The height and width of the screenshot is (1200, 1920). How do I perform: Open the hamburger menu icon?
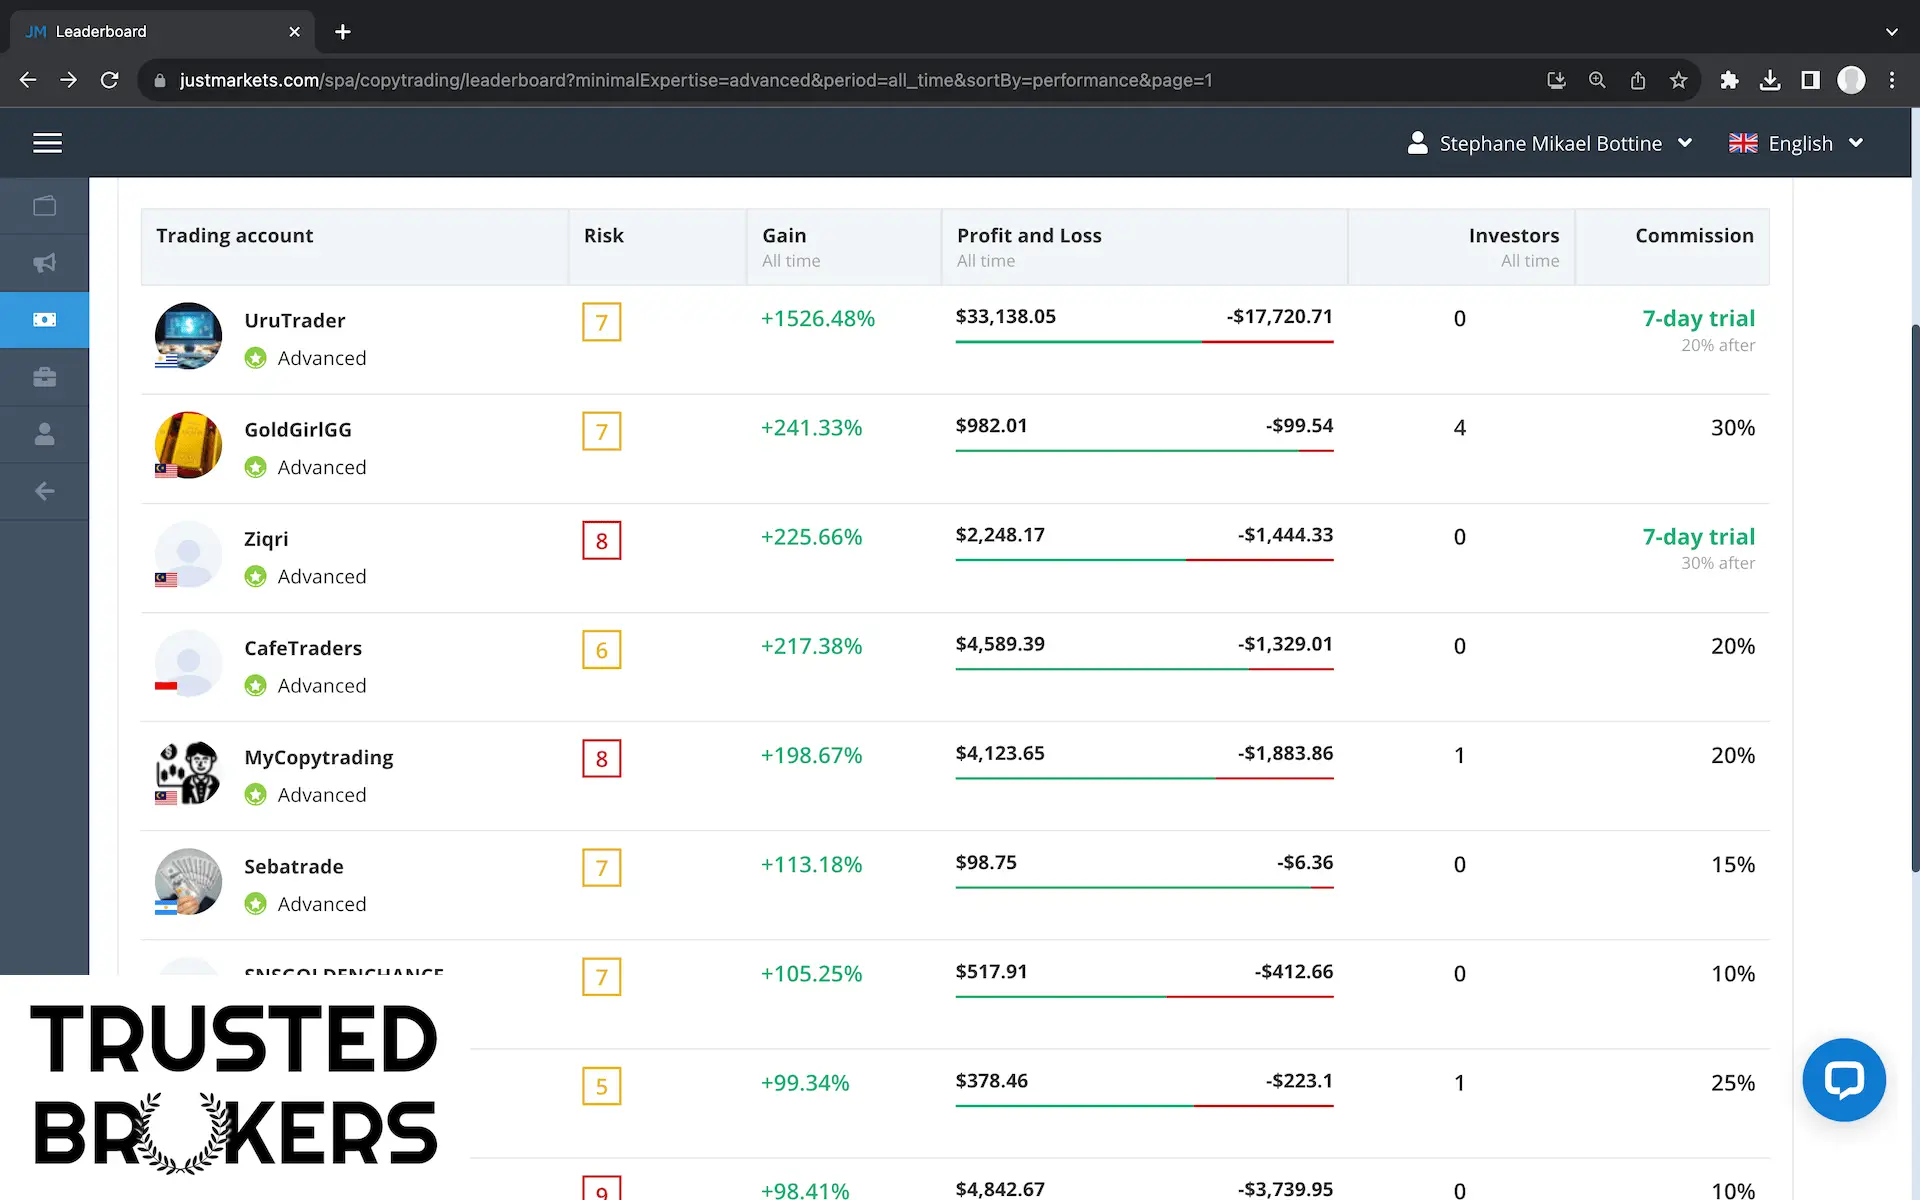pos(47,143)
